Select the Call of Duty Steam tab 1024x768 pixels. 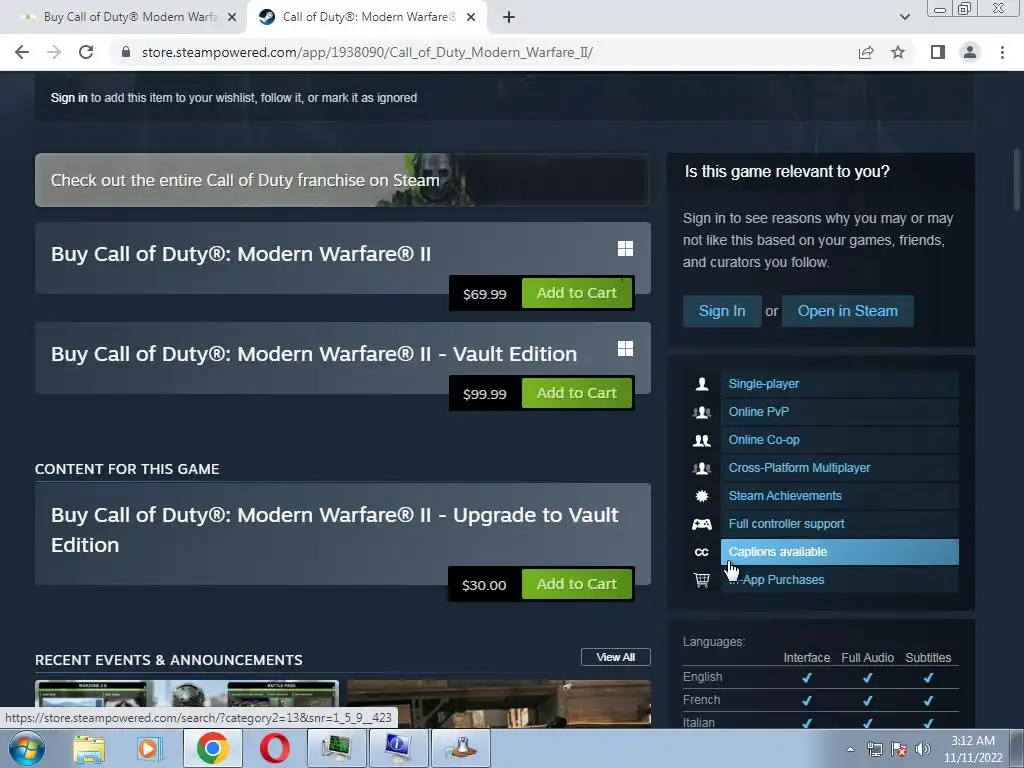click(x=367, y=17)
